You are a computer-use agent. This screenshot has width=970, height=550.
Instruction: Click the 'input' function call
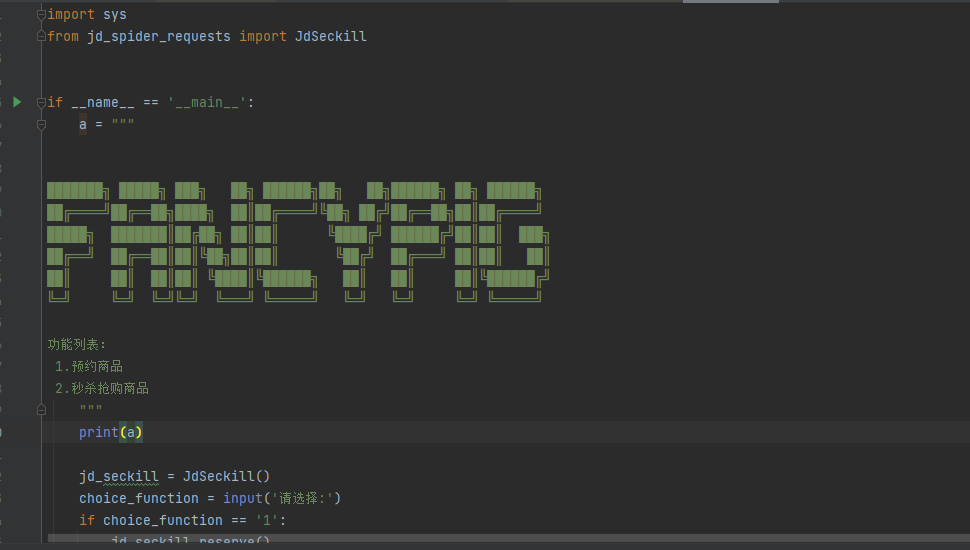pyautogui.click(x=242, y=499)
